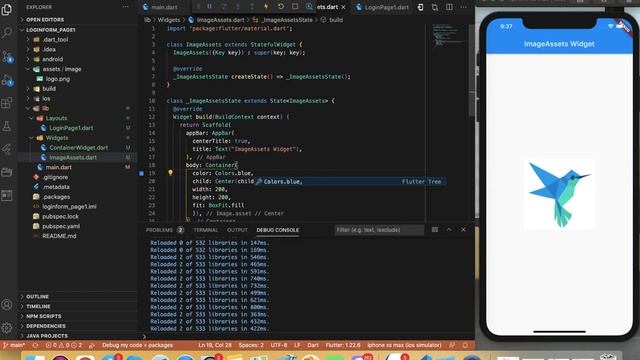Viewport: 640px width, 360px height.
Task: Open the Dart DevTools inspector icon
Action: pyautogui.click(x=309, y=7)
